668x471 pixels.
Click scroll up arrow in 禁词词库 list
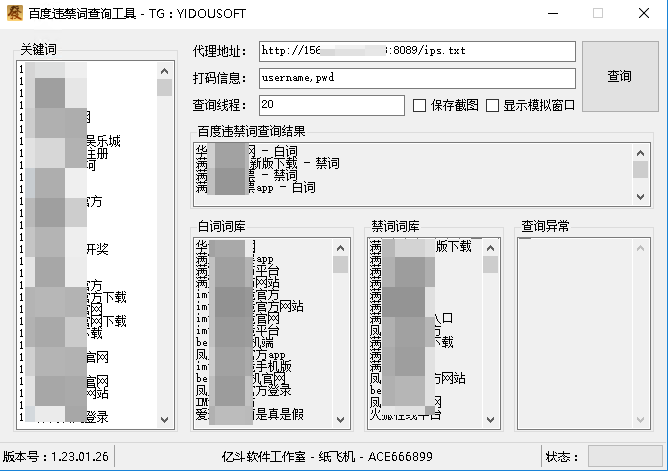pyautogui.click(x=490, y=248)
